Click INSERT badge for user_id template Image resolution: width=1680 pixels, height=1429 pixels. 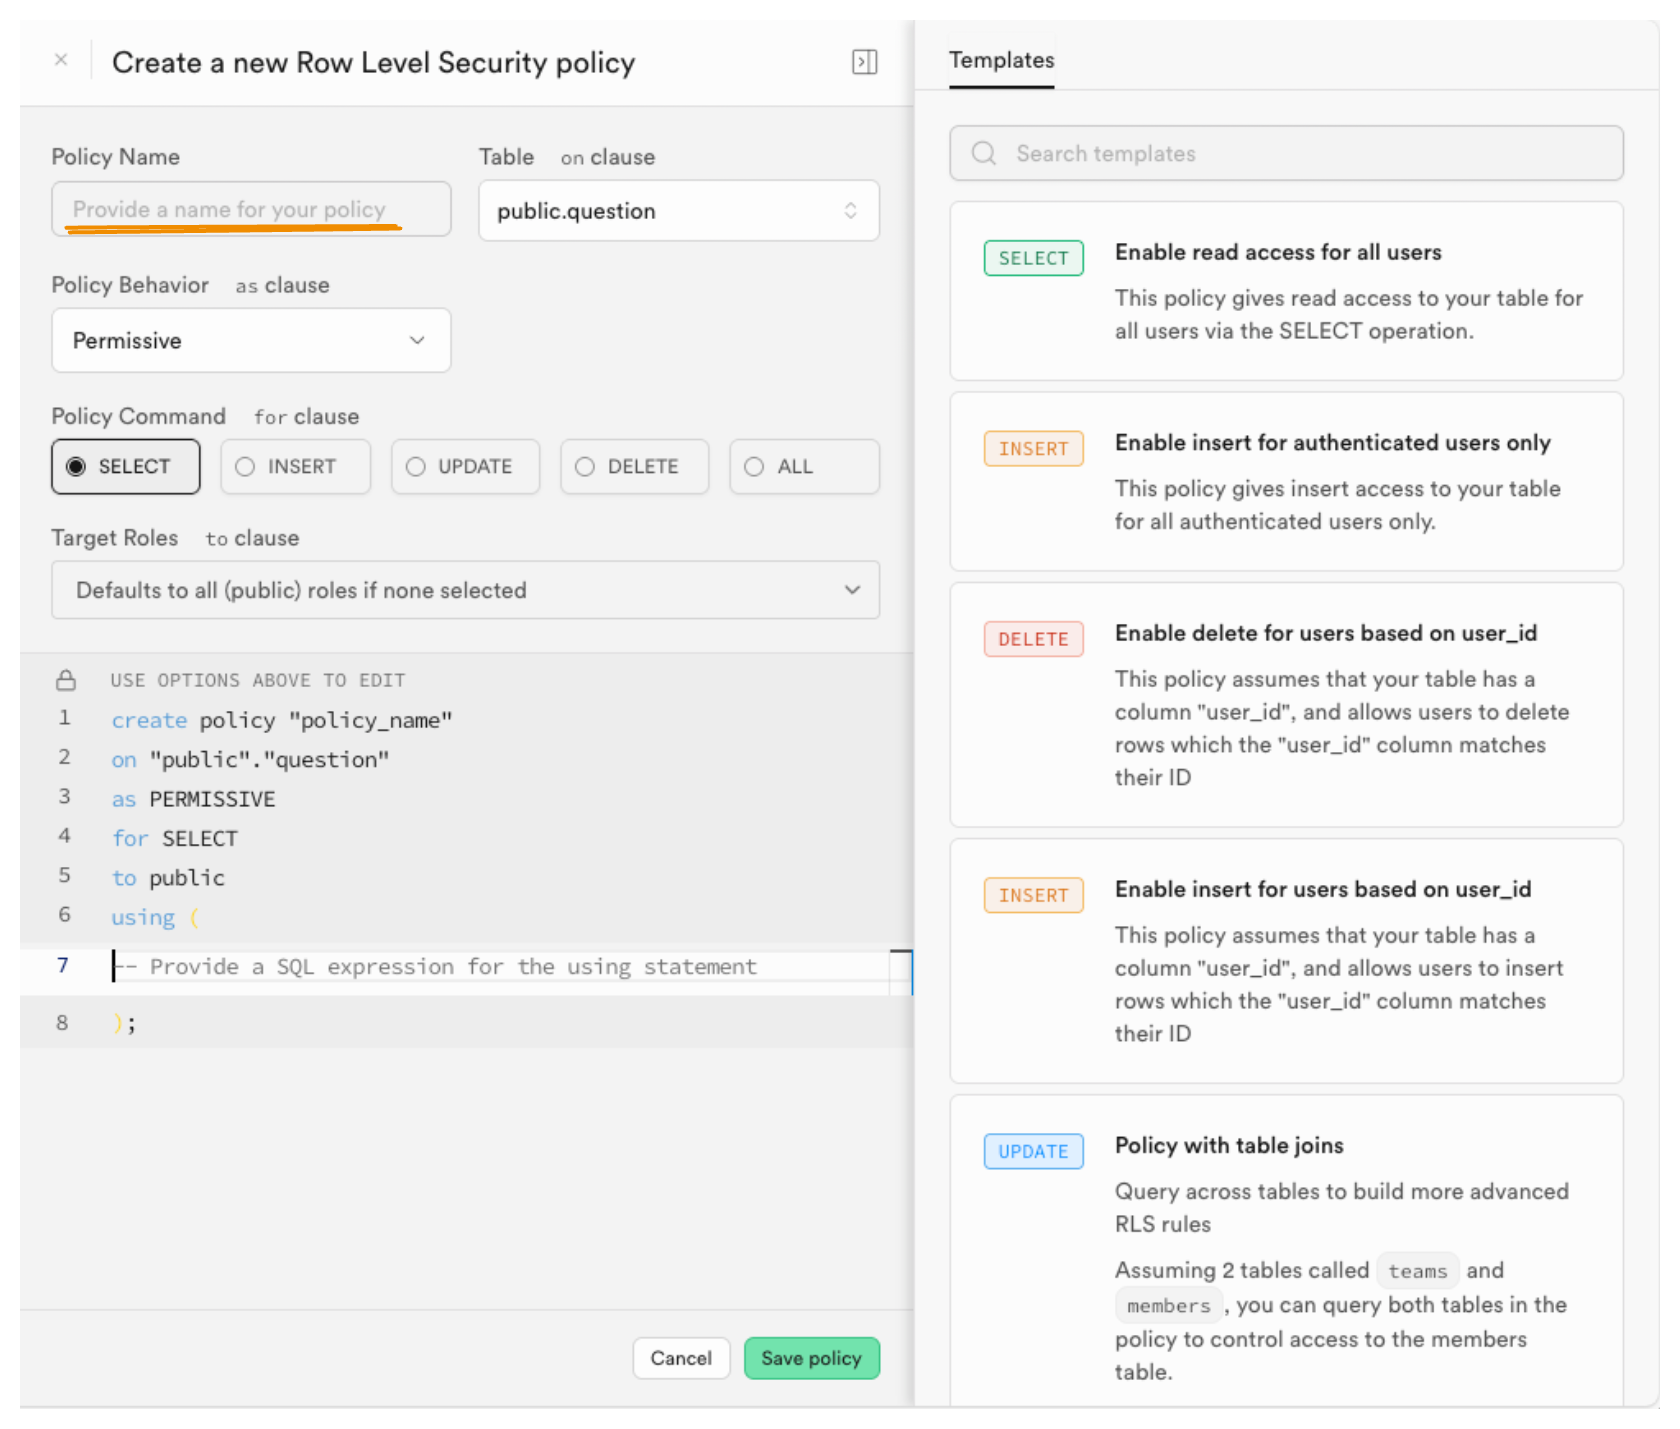tap(1033, 895)
